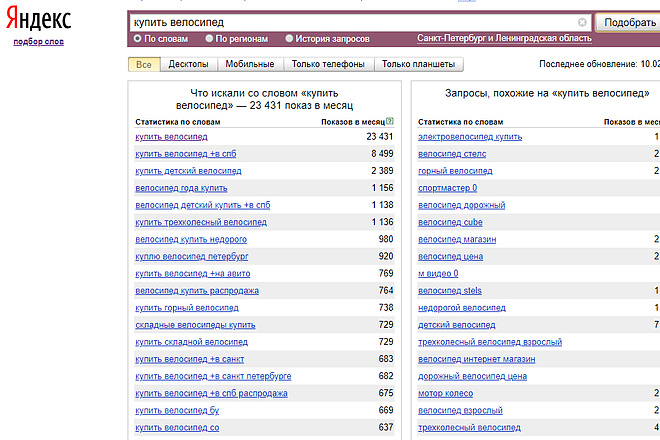Screen dimensions: 660x440
Task: Open the 'велосипед стелс' similar query
Action: 452,154
